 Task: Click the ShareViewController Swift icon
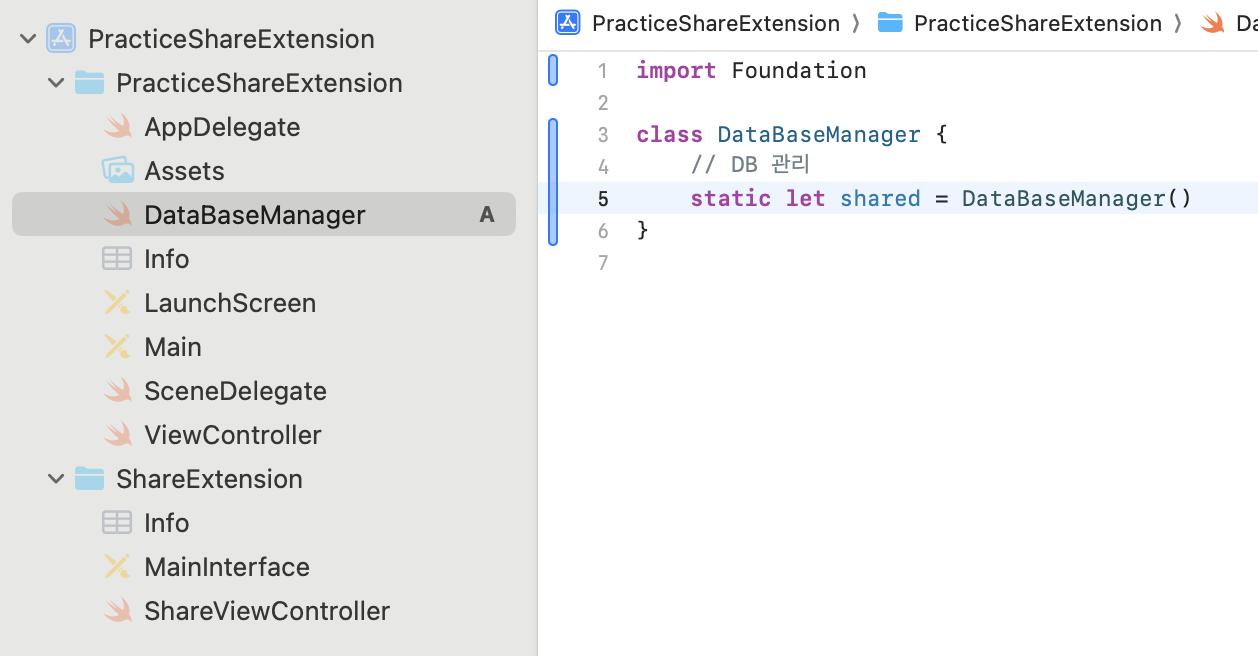pos(118,611)
